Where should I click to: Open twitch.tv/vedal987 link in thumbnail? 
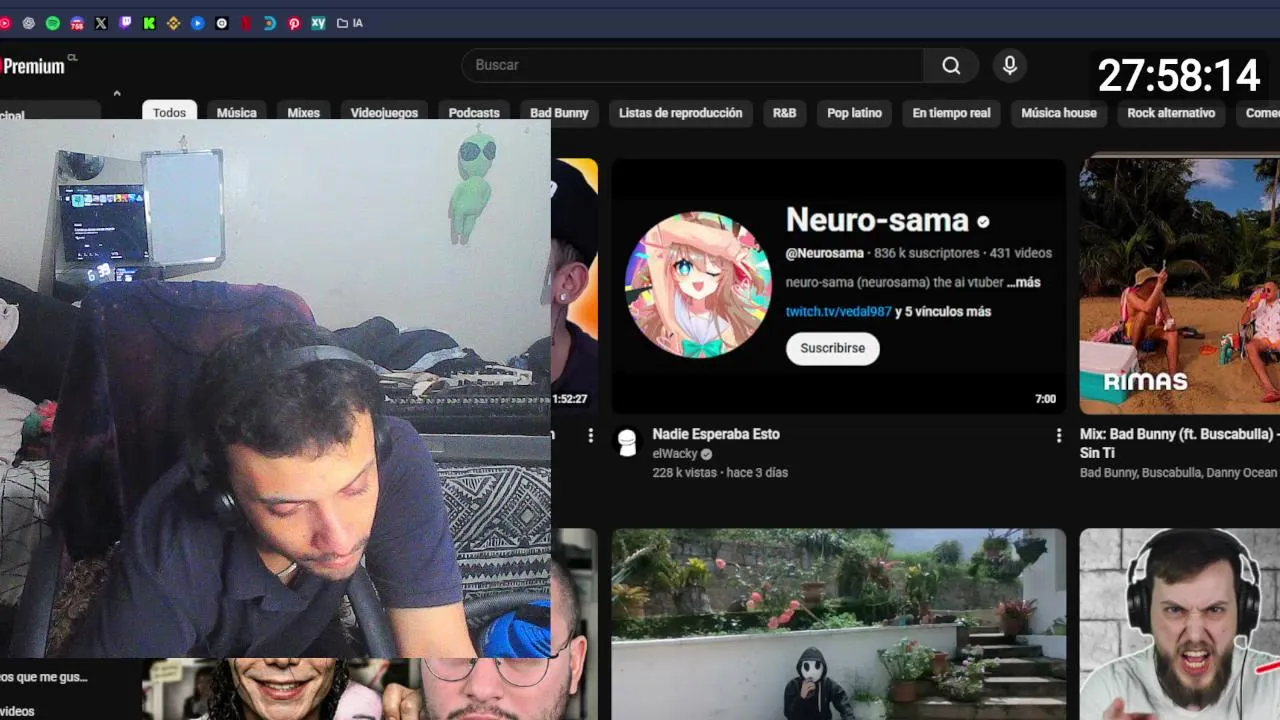point(838,312)
